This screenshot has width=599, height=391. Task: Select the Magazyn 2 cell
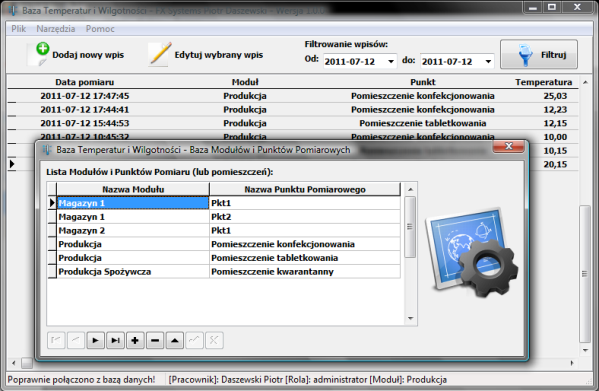(x=133, y=231)
